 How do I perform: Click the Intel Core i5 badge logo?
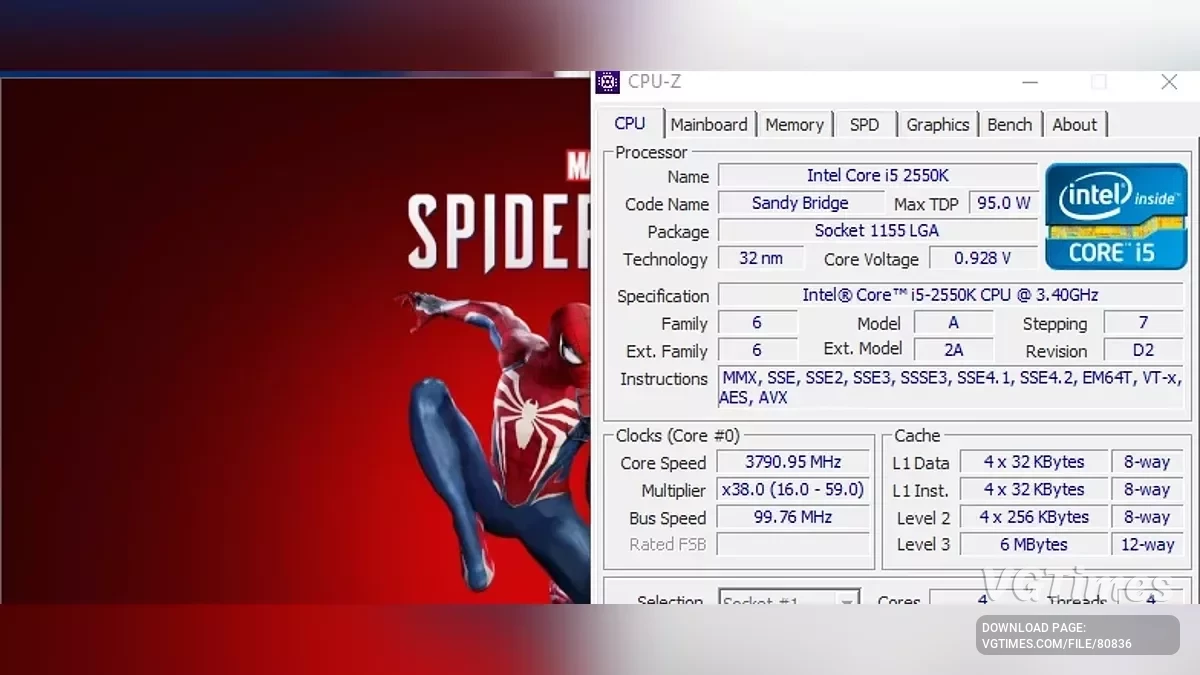(x=1116, y=215)
